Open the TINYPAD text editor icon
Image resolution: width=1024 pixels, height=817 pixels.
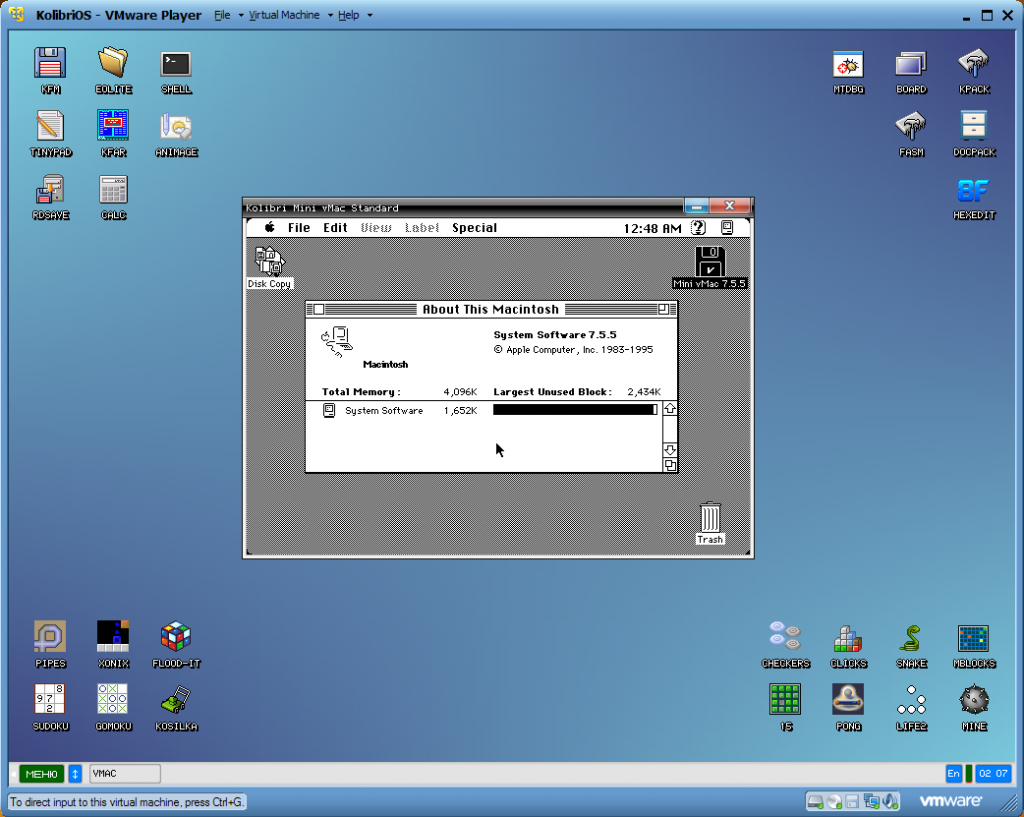coord(50,127)
